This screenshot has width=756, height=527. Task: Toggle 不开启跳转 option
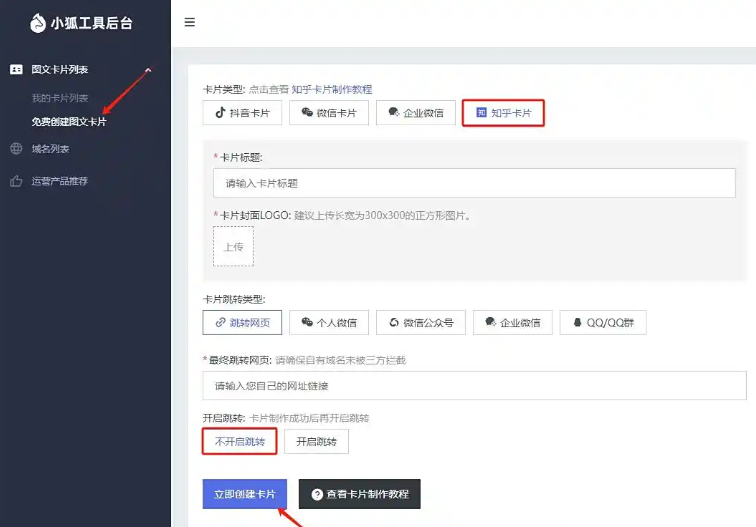(x=239, y=441)
